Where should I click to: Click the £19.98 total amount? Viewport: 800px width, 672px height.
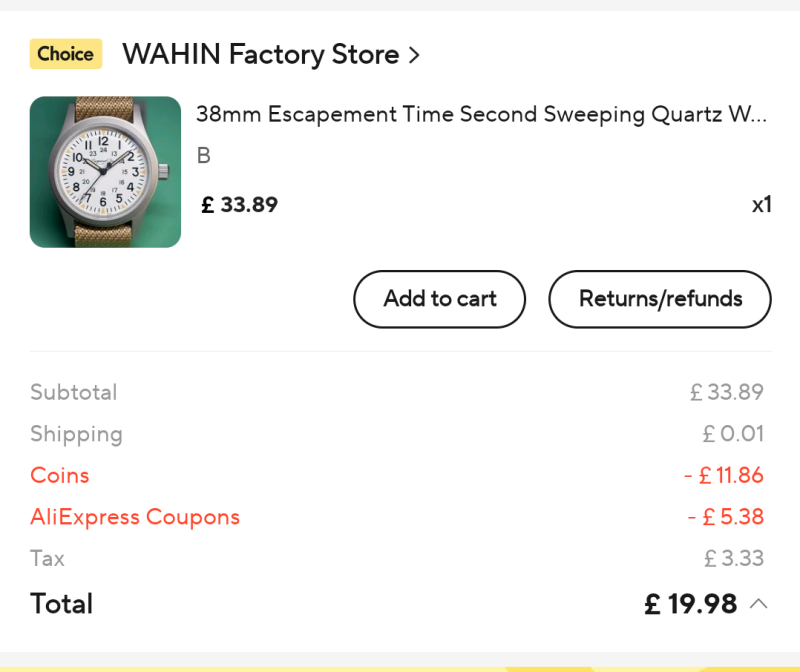point(690,604)
